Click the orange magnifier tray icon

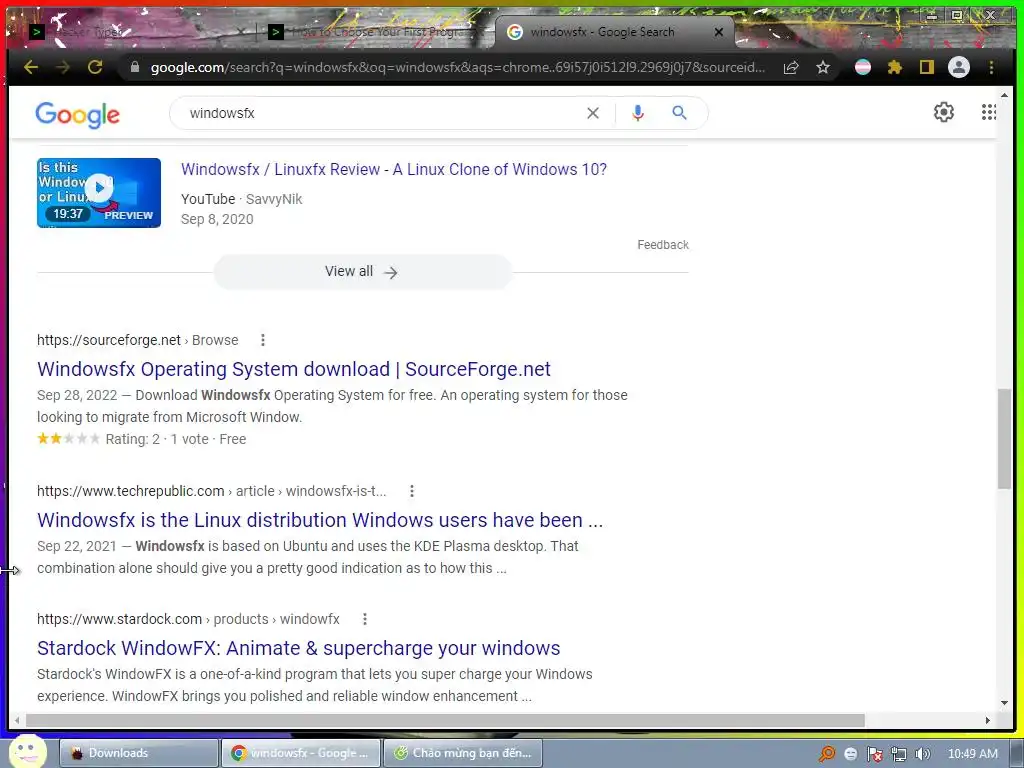(827, 754)
